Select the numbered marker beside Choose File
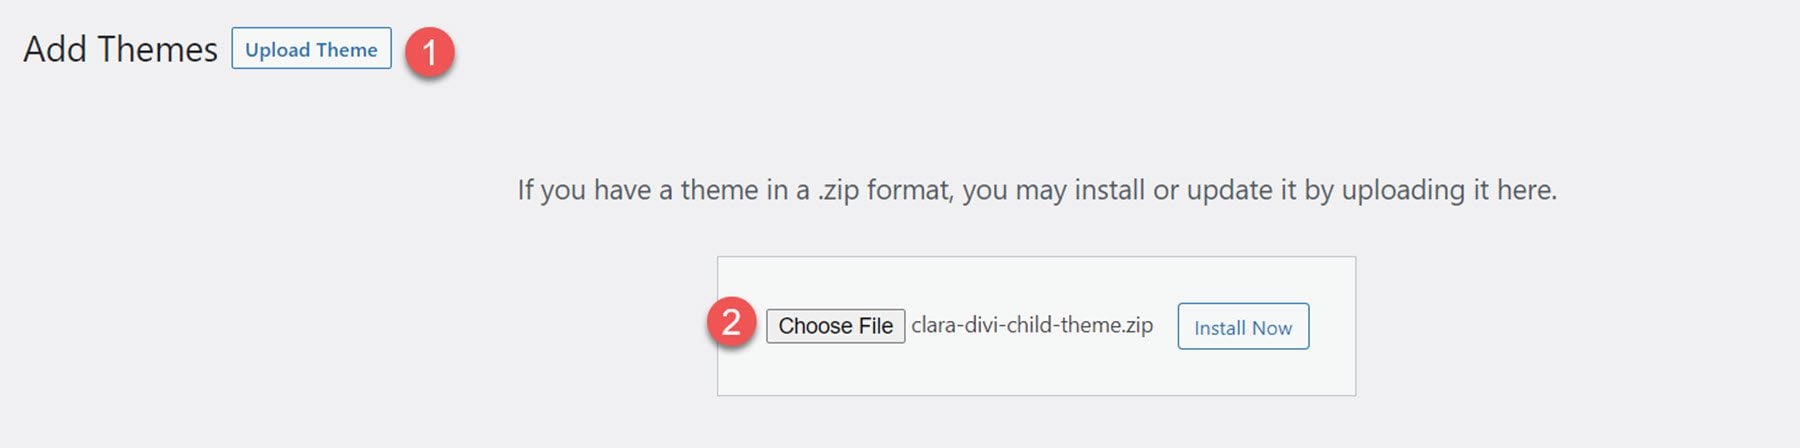Viewport: 1800px width, 448px height. pyautogui.click(x=731, y=323)
